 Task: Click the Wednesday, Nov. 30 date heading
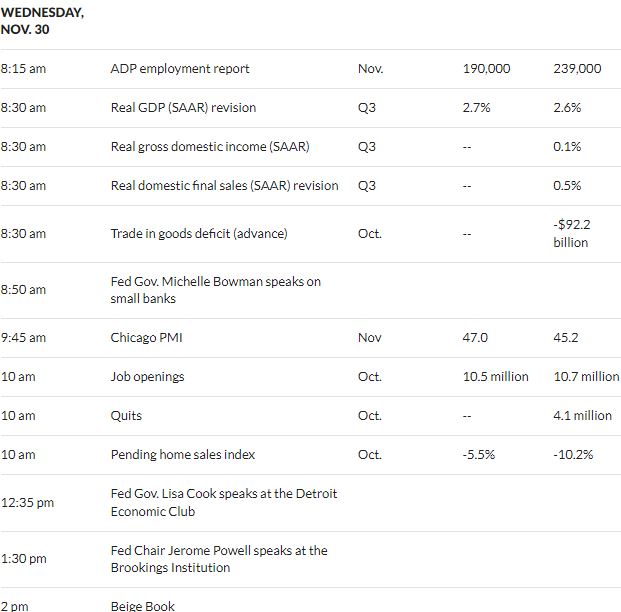click(42, 21)
